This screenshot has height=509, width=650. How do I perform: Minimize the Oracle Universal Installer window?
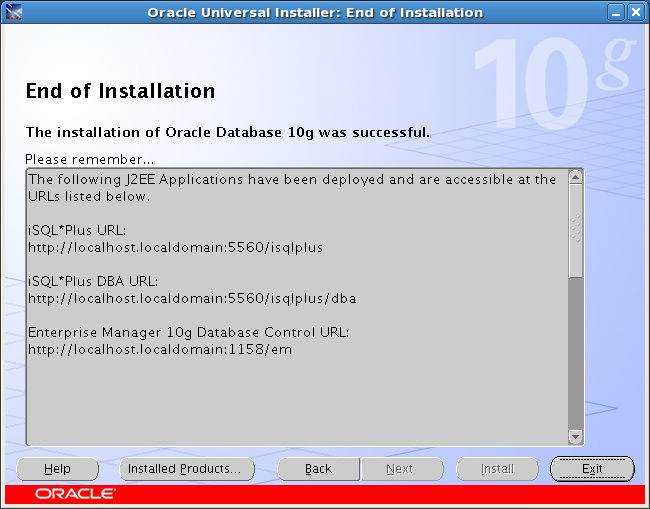coord(616,12)
